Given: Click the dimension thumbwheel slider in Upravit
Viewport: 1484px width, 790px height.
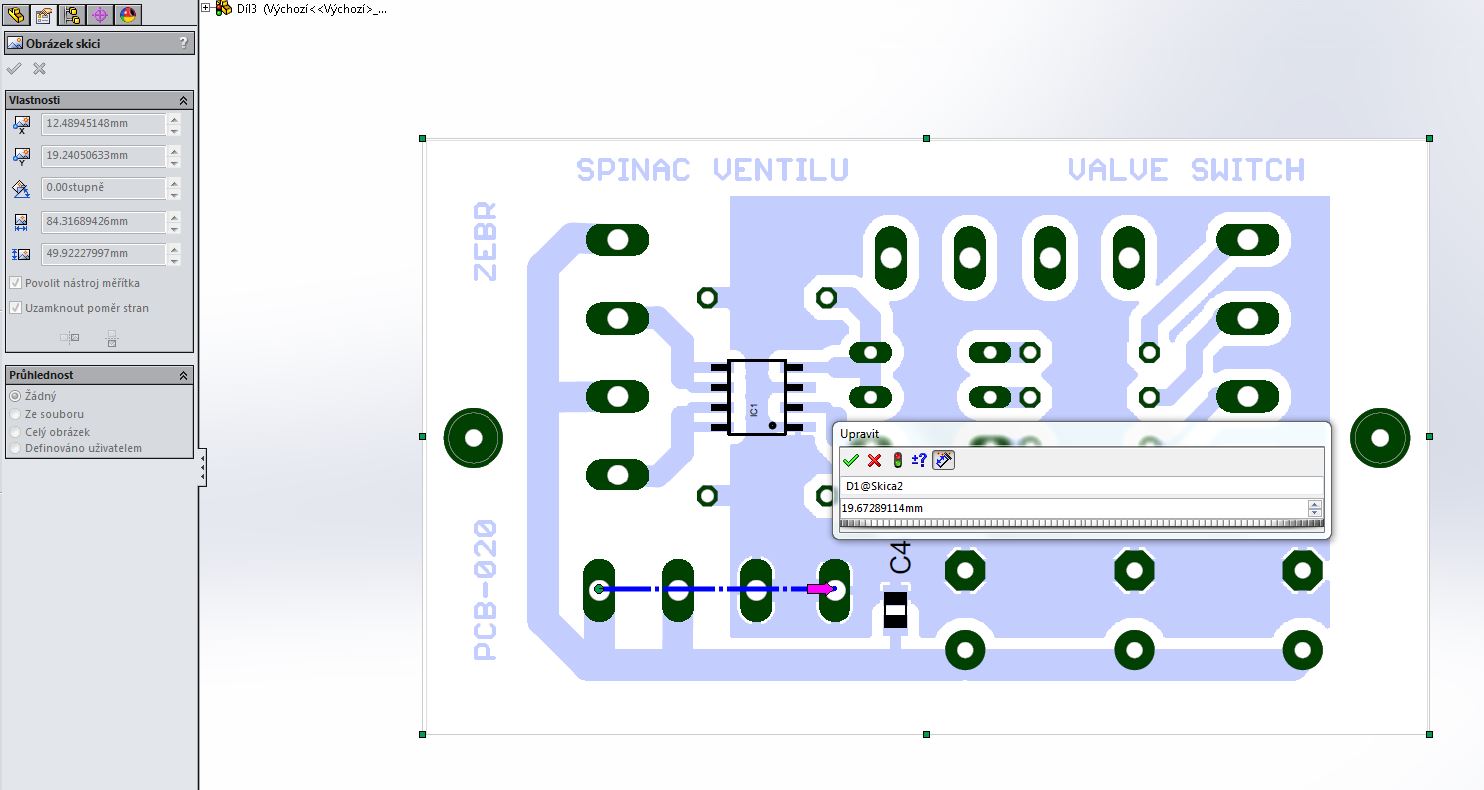Looking at the screenshot, I should (x=1080, y=523).
